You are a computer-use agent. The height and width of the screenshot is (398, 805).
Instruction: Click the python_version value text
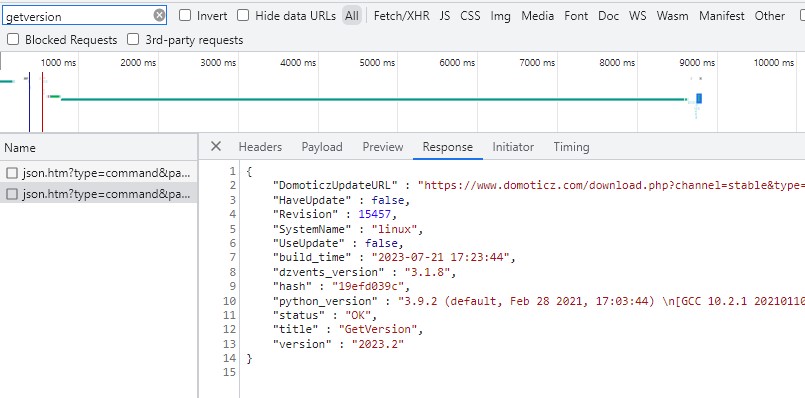tap(601, 301)
